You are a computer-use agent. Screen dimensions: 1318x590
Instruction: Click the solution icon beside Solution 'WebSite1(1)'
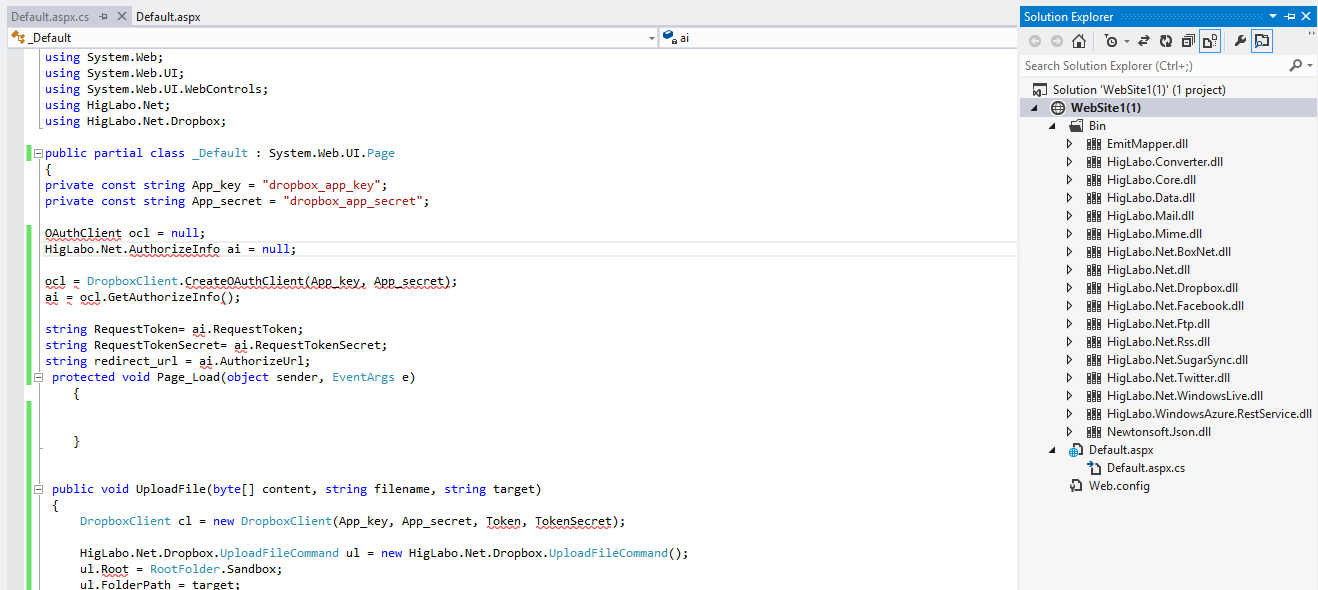(x=1040, y=90)
